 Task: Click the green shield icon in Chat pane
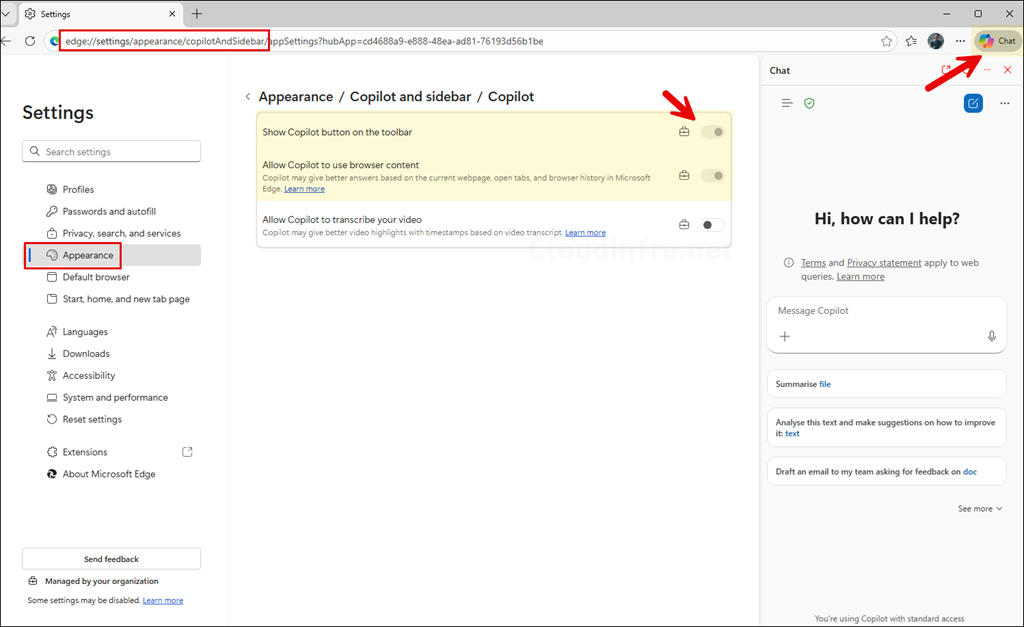coord(809,103)
